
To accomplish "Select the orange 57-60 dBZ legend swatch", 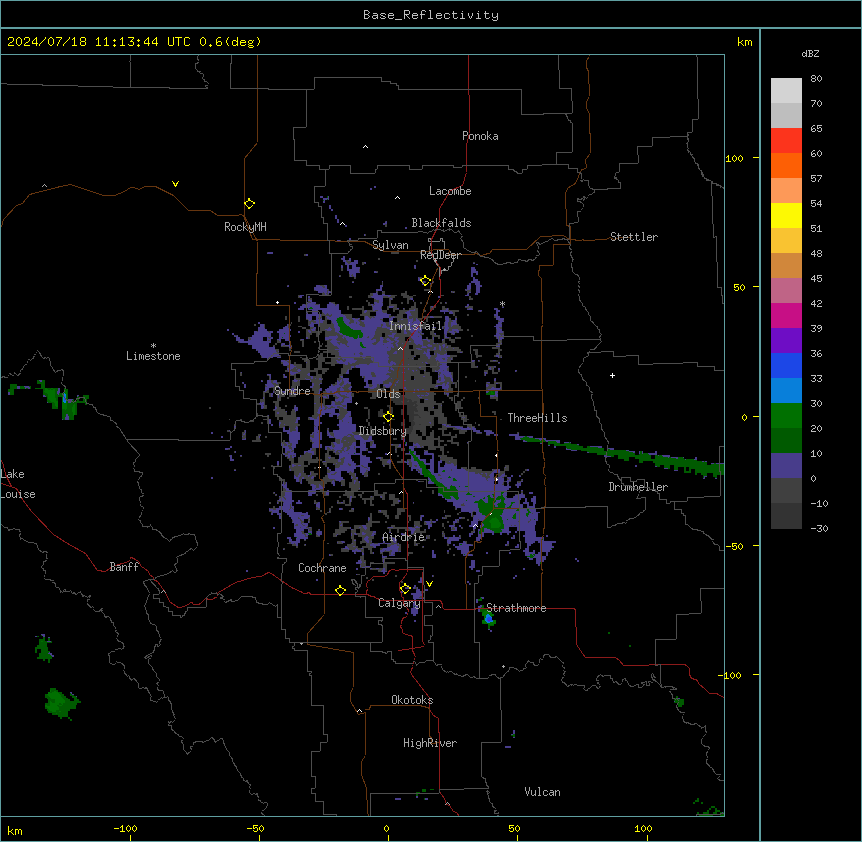I will click(786, 165).
